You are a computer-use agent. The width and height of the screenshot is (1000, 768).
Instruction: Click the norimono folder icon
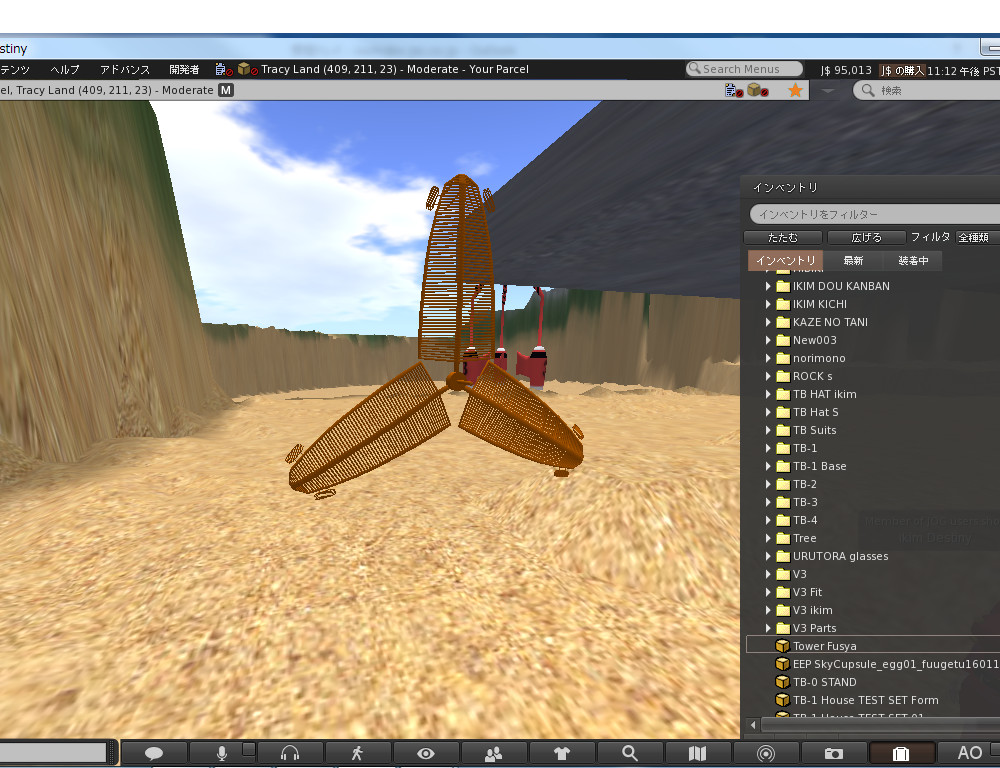click(783, 358)
